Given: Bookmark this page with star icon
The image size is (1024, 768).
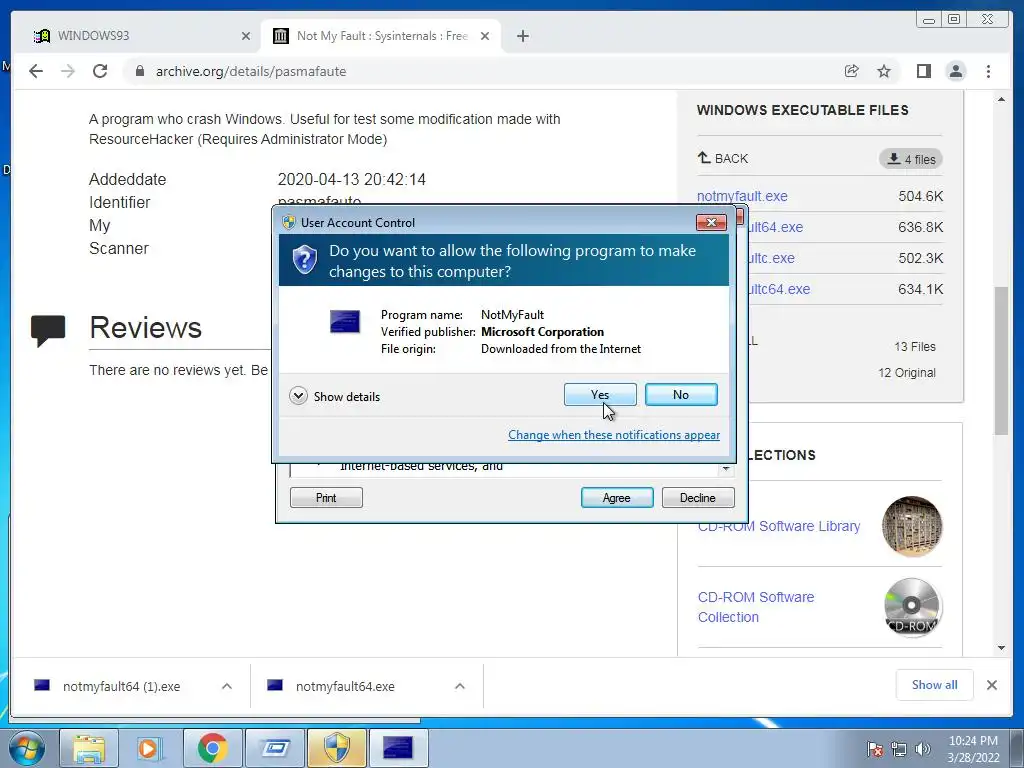Looking at the screenshot, I should (x=884, y=71).
